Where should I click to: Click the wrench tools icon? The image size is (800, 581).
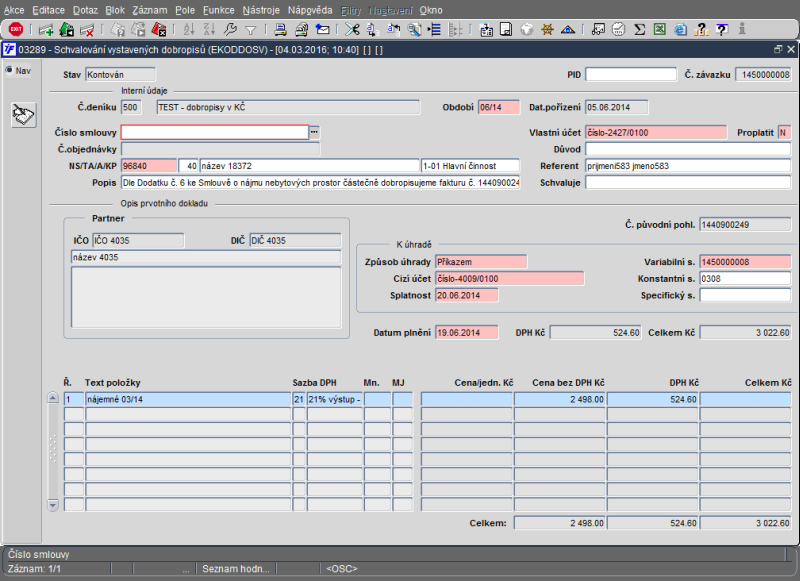(231, 29)
